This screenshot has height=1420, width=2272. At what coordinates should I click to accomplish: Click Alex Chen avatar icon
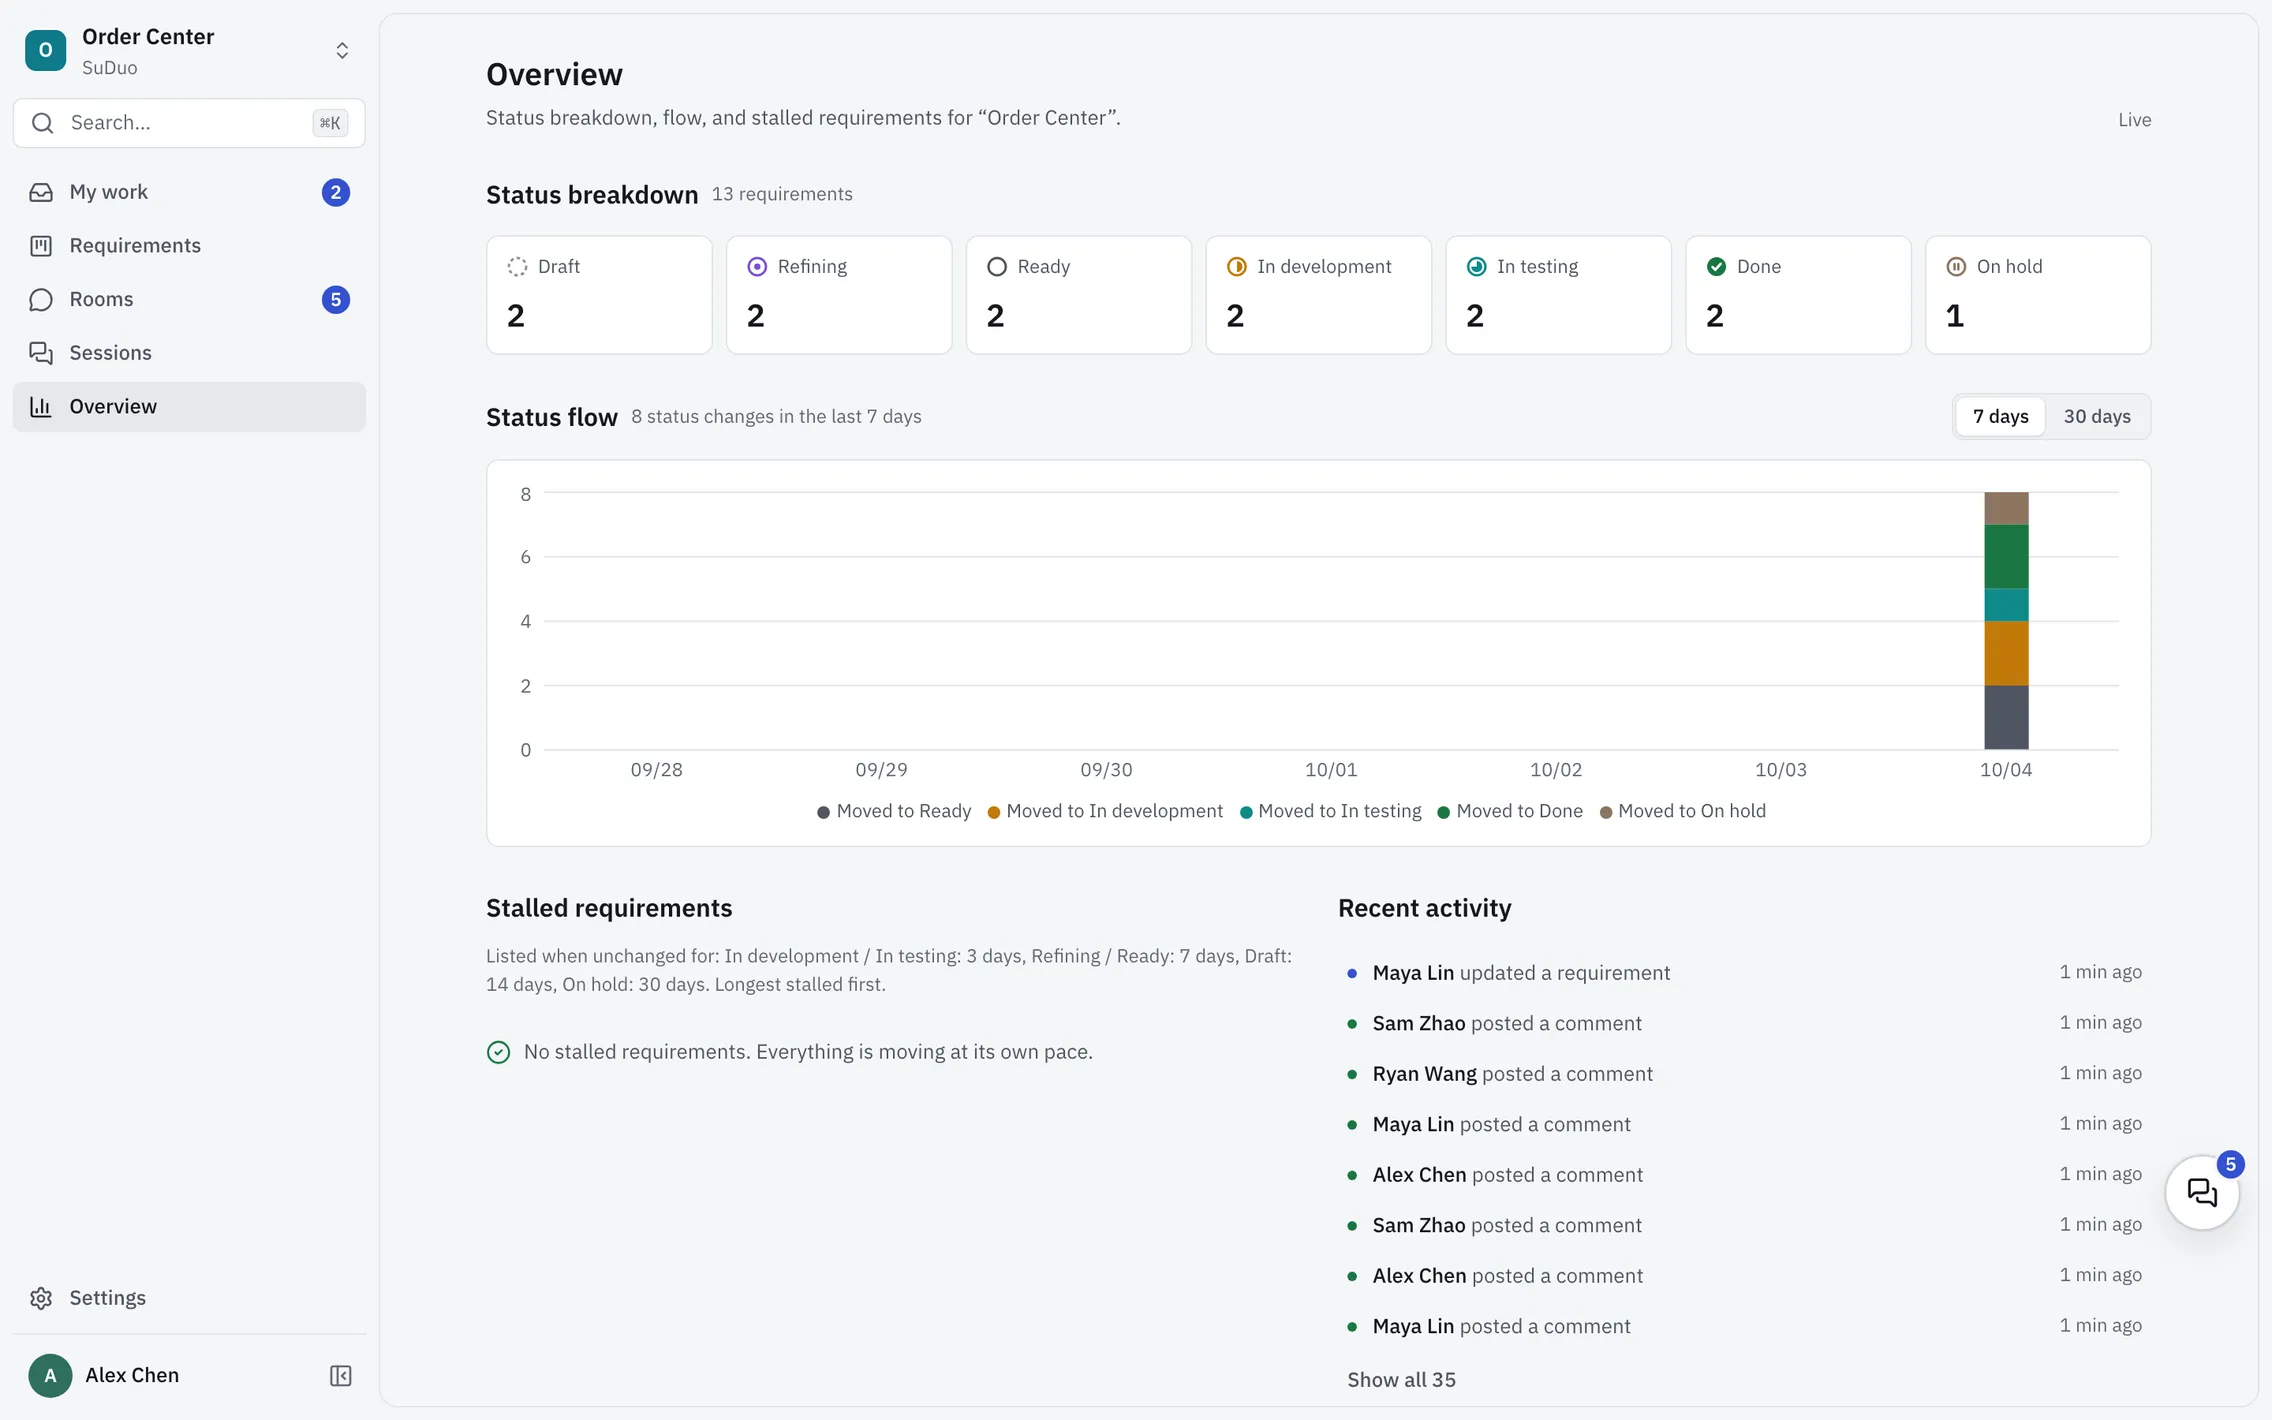coord(50,1376)
